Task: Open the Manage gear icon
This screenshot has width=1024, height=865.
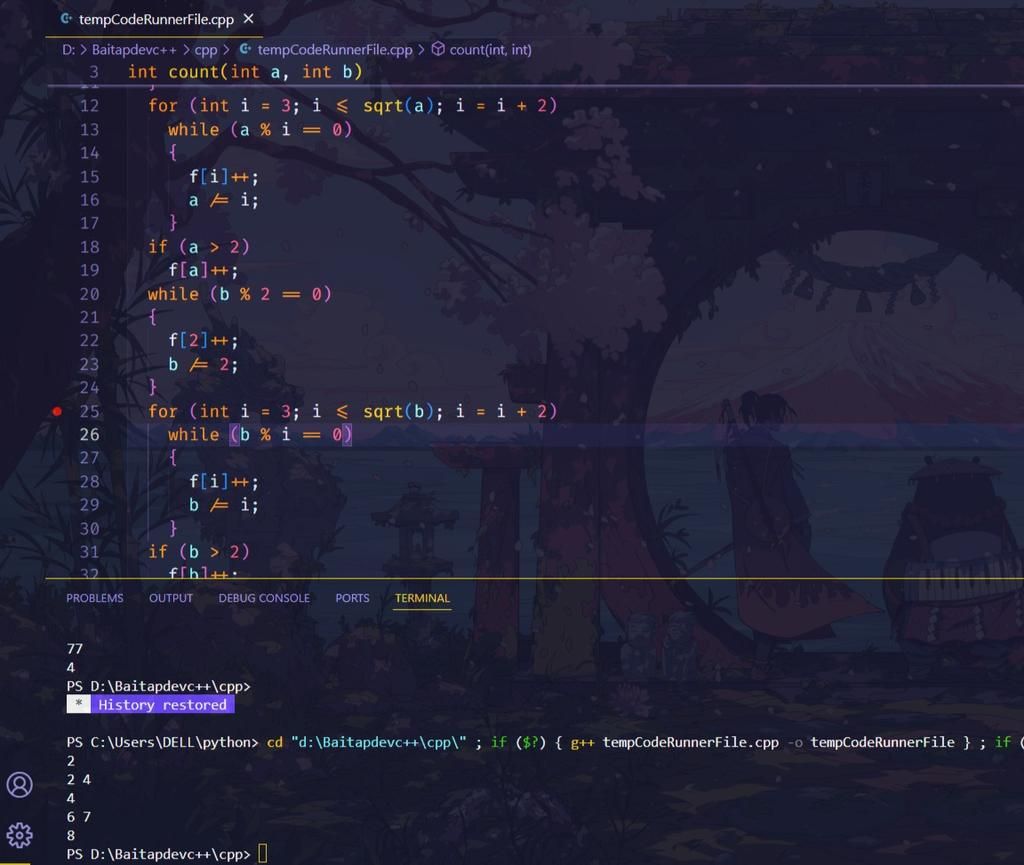Action: coord(20,835)
